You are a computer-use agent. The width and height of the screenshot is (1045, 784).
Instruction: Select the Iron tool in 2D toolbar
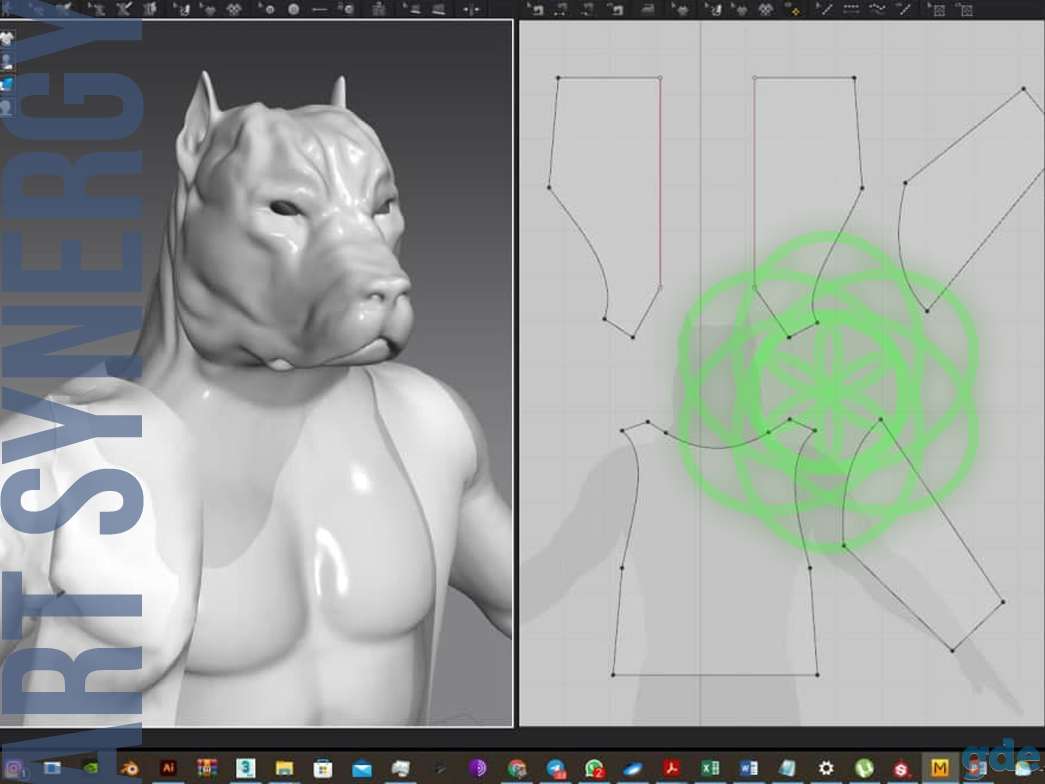tap(648, 9)
